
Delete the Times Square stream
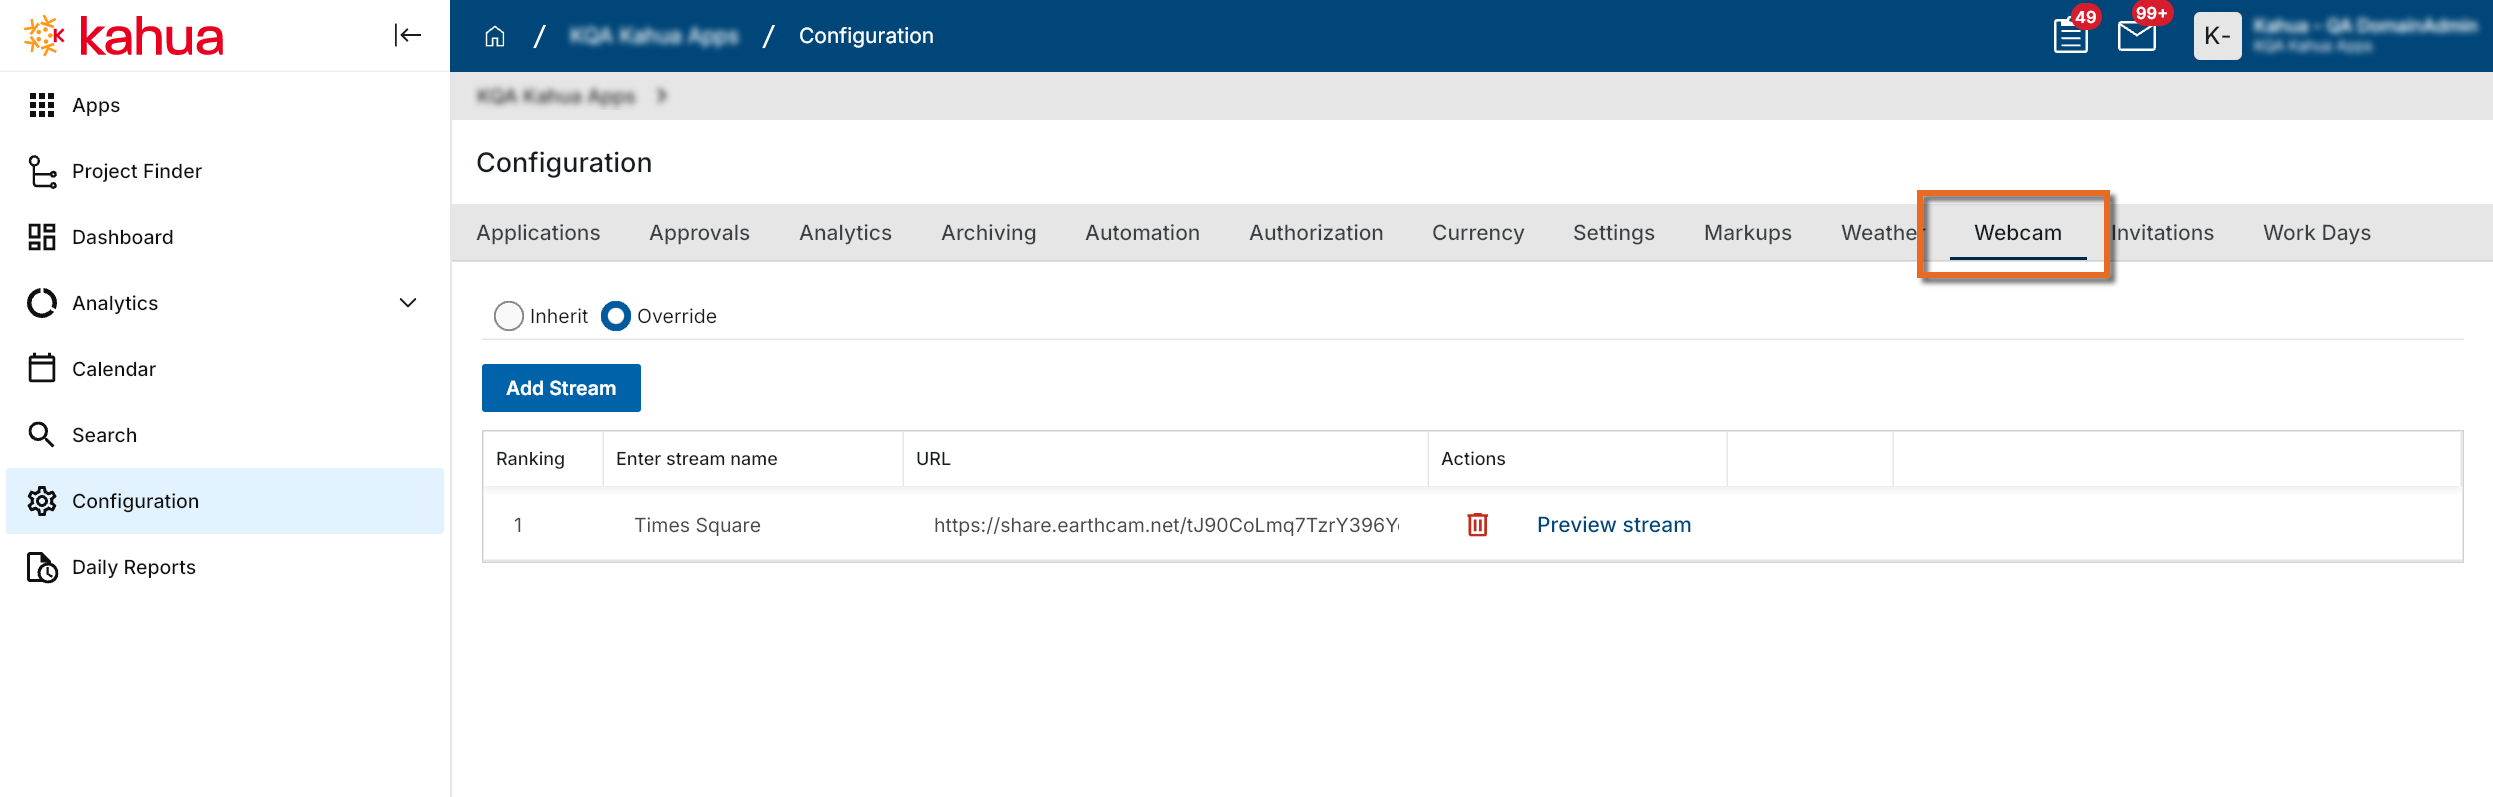click(1477, 525)
